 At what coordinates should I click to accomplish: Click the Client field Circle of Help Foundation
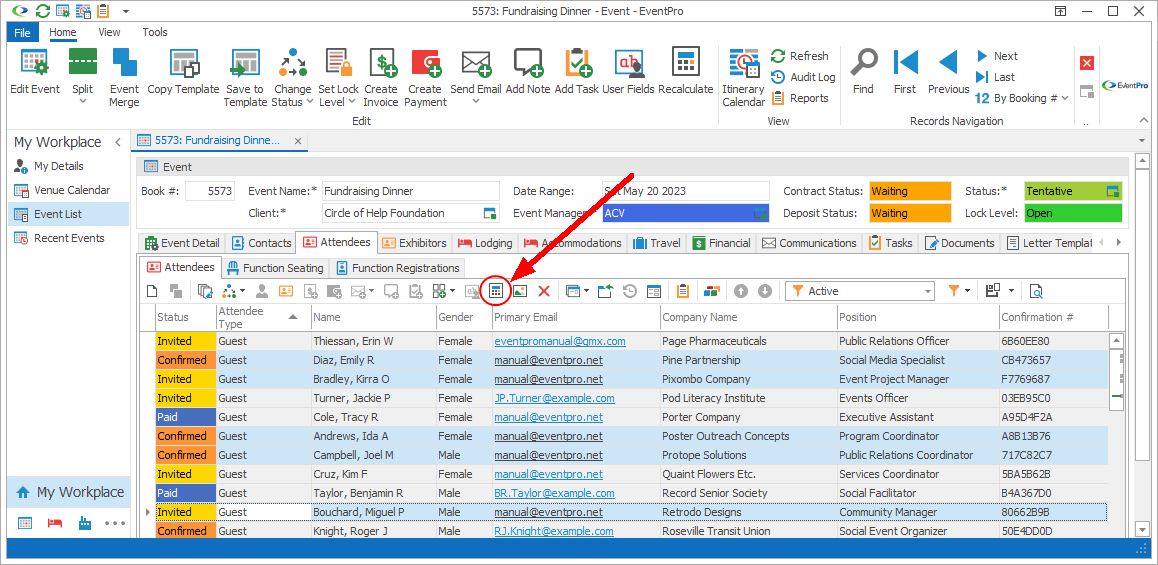click(411, 213)
